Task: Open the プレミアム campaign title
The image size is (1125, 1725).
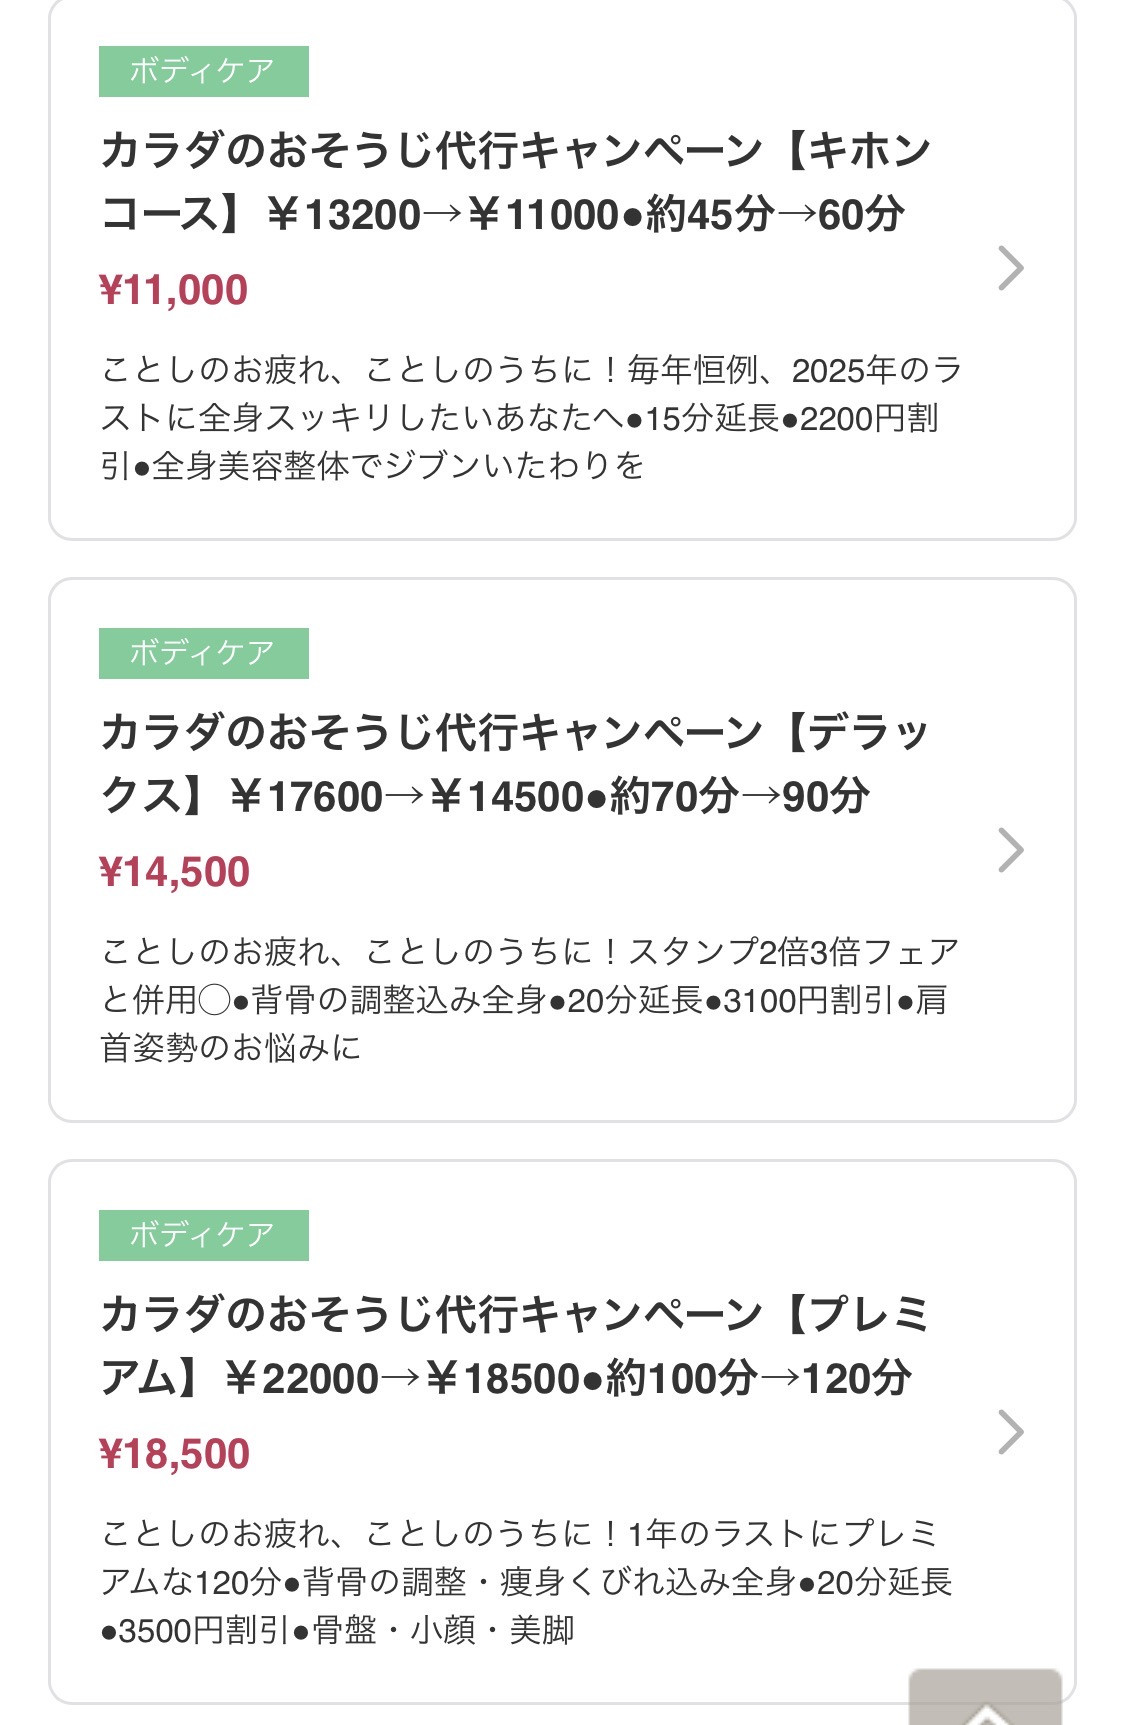Action: 515,1346
